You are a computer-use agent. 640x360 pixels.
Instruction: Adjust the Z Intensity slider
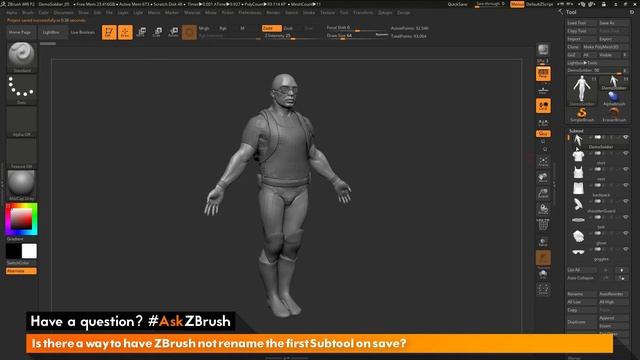point(291,36)
